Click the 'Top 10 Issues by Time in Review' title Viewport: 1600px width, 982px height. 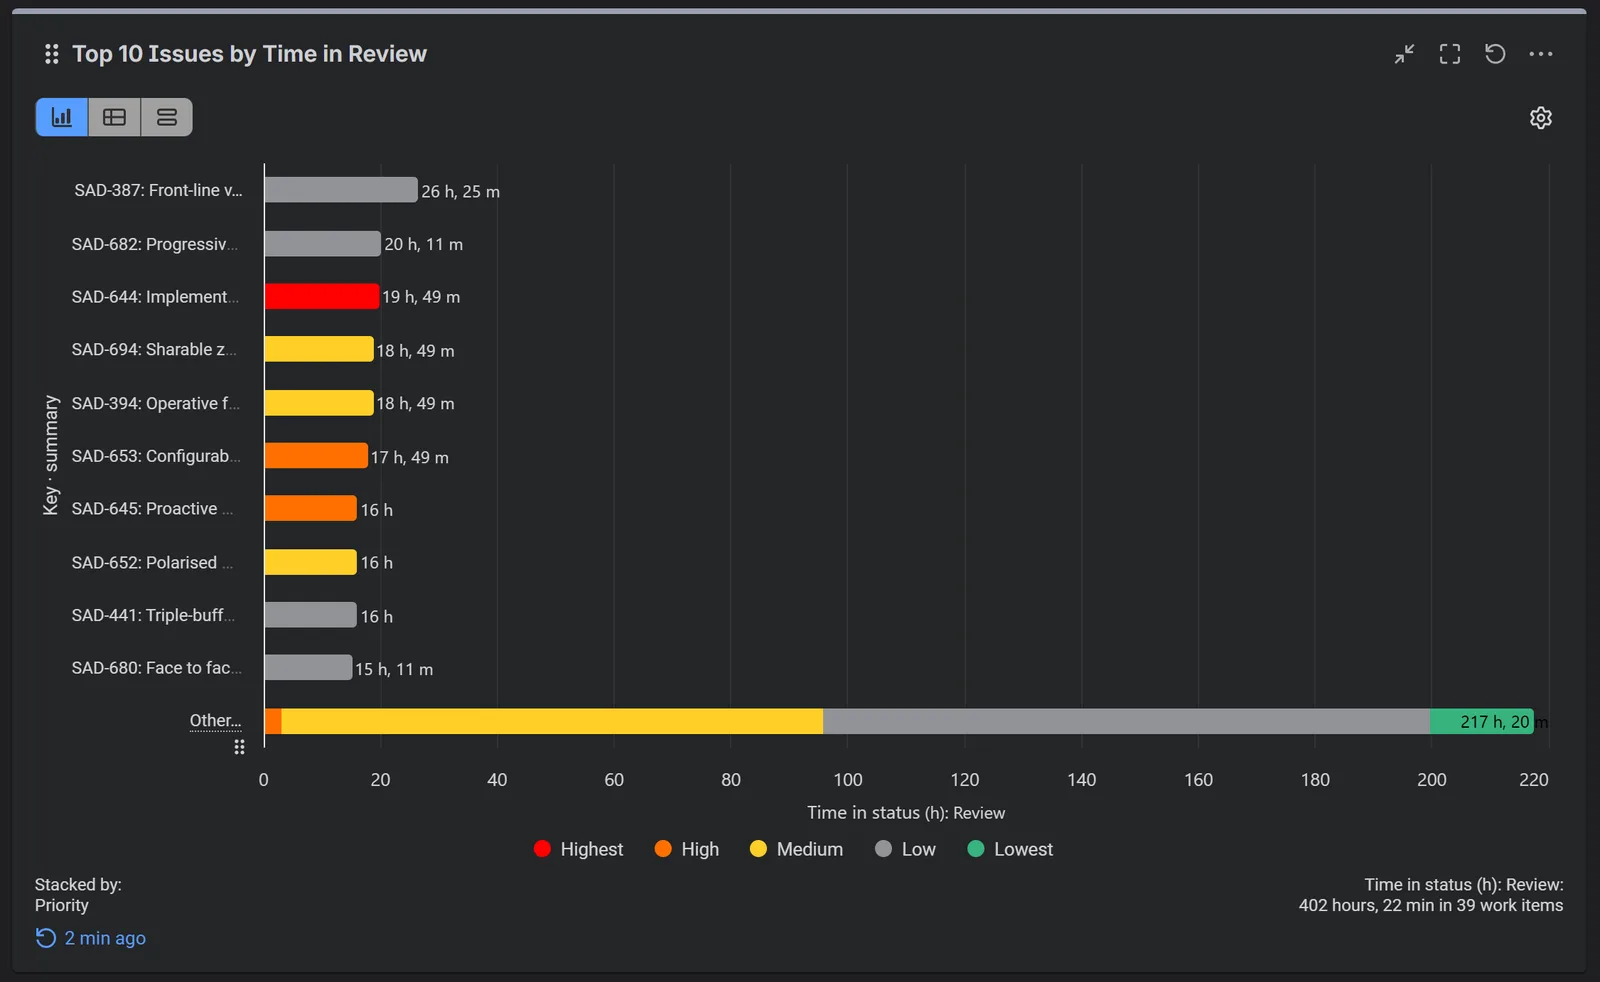click(x=249, y=54)
